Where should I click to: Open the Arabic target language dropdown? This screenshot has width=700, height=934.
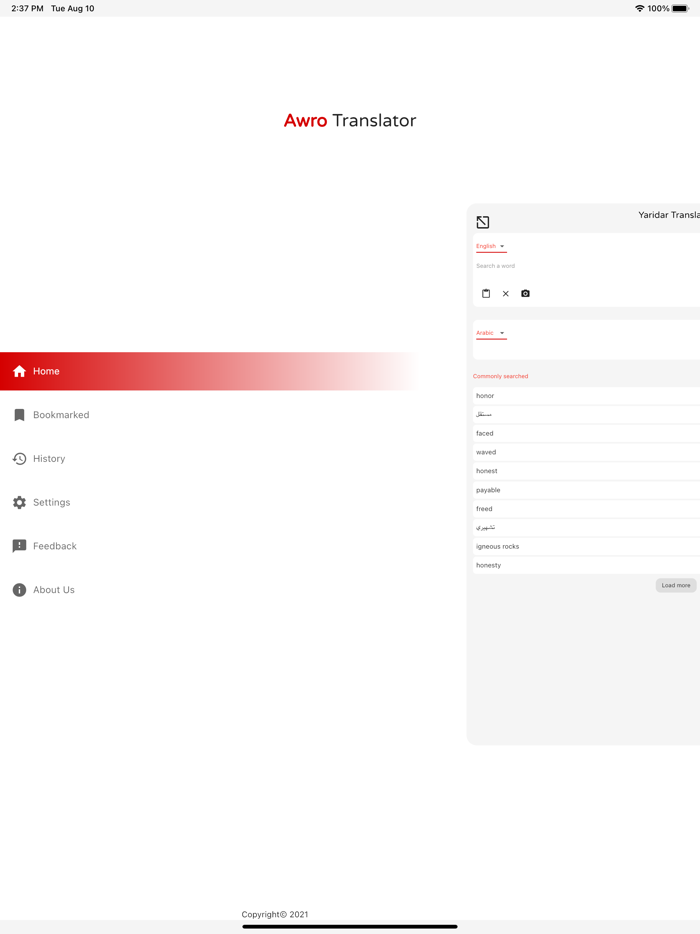coord(491,333)
